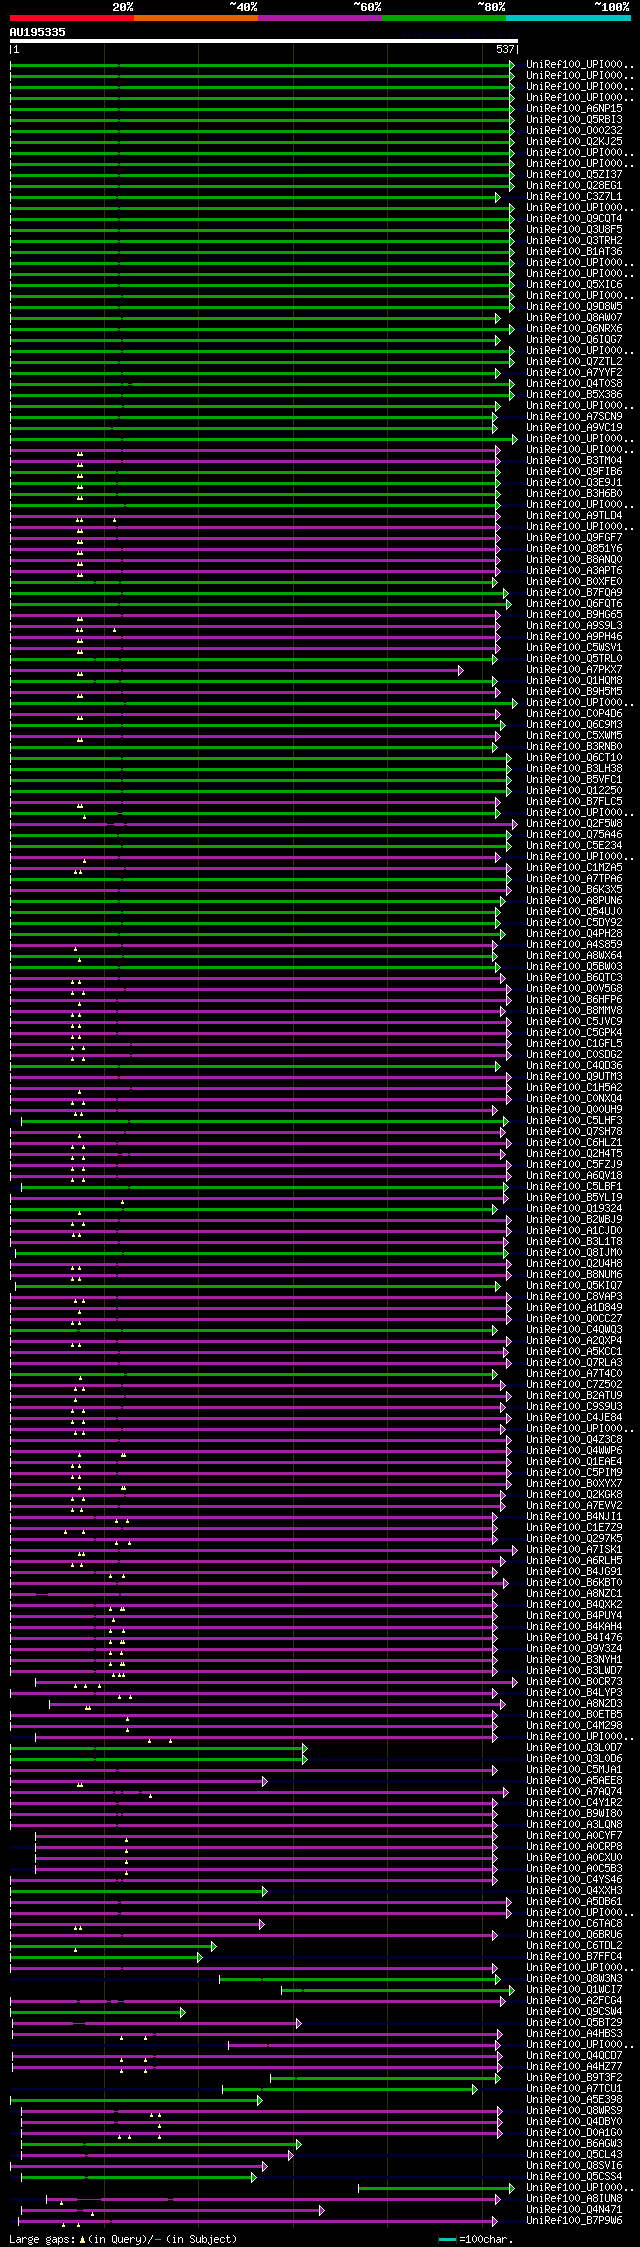Open hit UniRef100_C3Z7L1
This screenshot has height=2247, width=640.
(574, 197)
